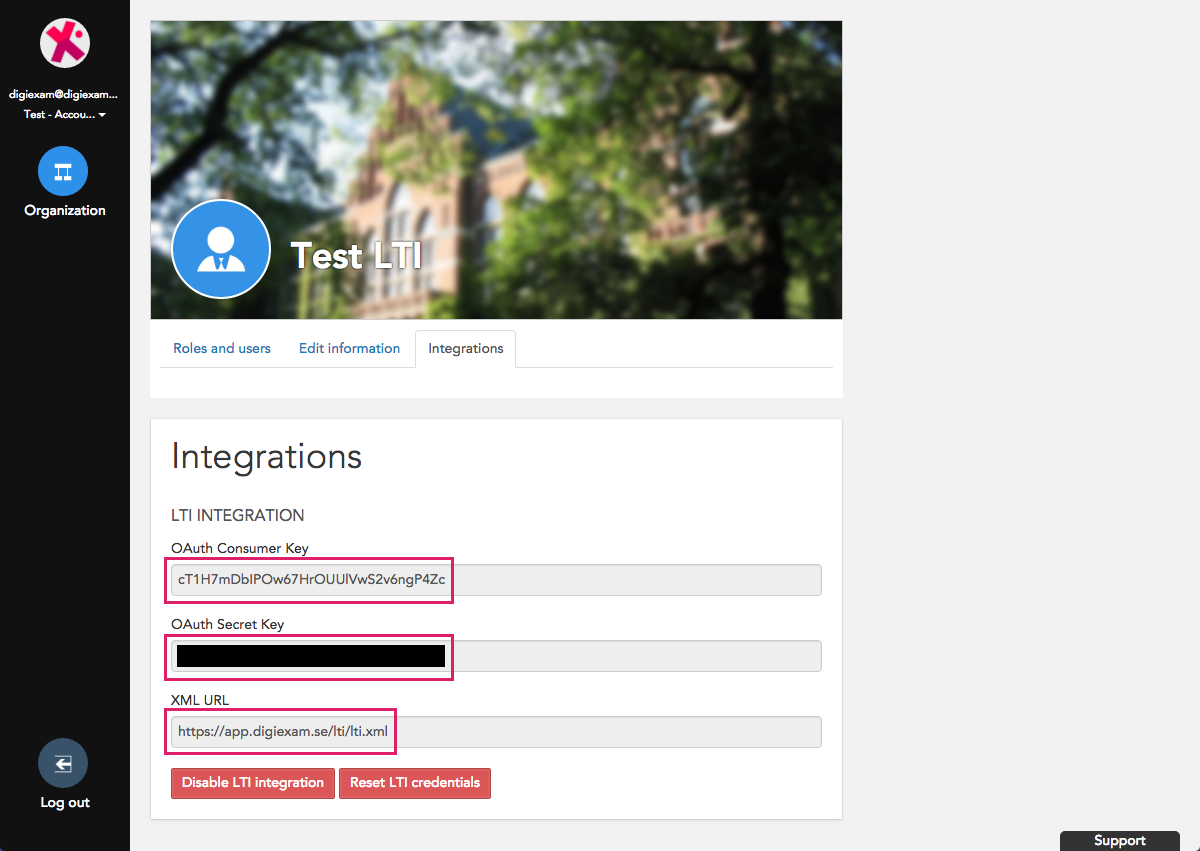Image resolution: width=1200 pixels, height=851 pixels.
Task: Click Disable LTI integration button
Action: [253, 783]
